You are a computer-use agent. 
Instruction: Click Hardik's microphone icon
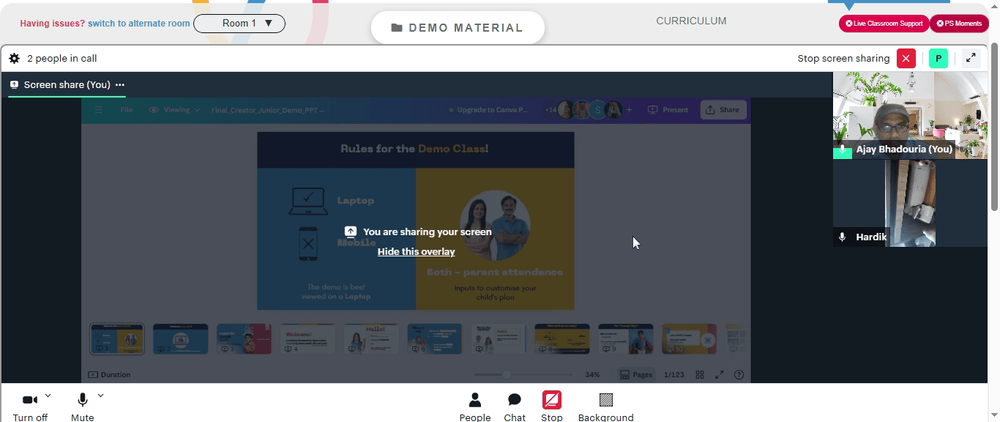coord(842,237)
